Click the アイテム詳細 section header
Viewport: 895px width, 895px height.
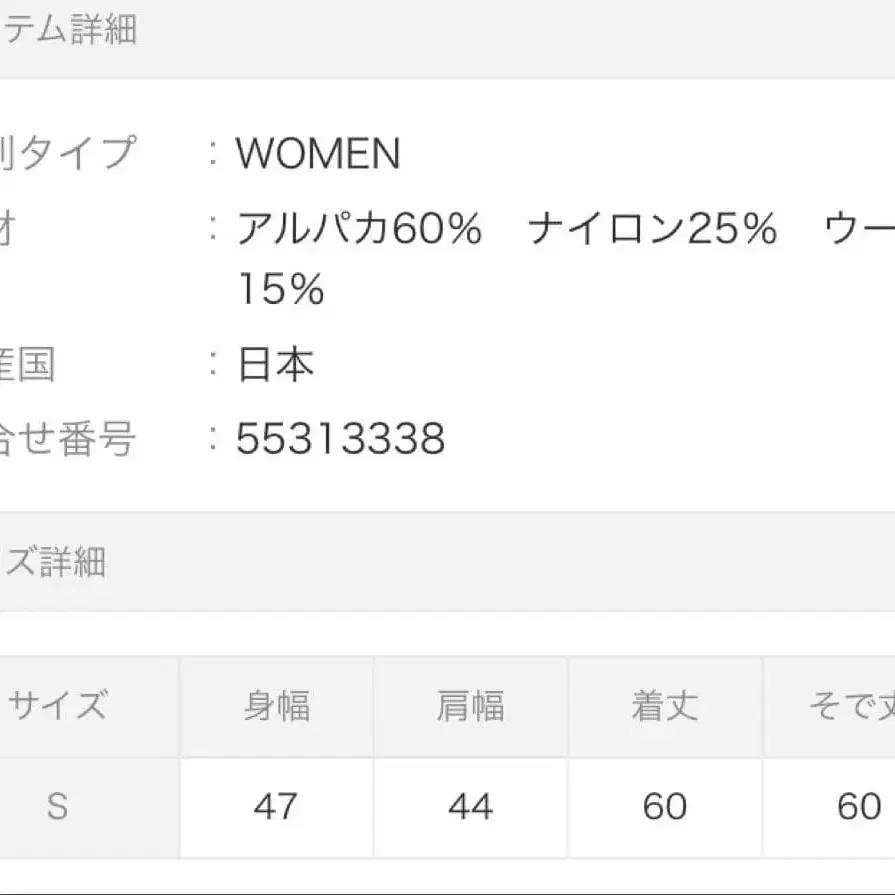point(68,31)
